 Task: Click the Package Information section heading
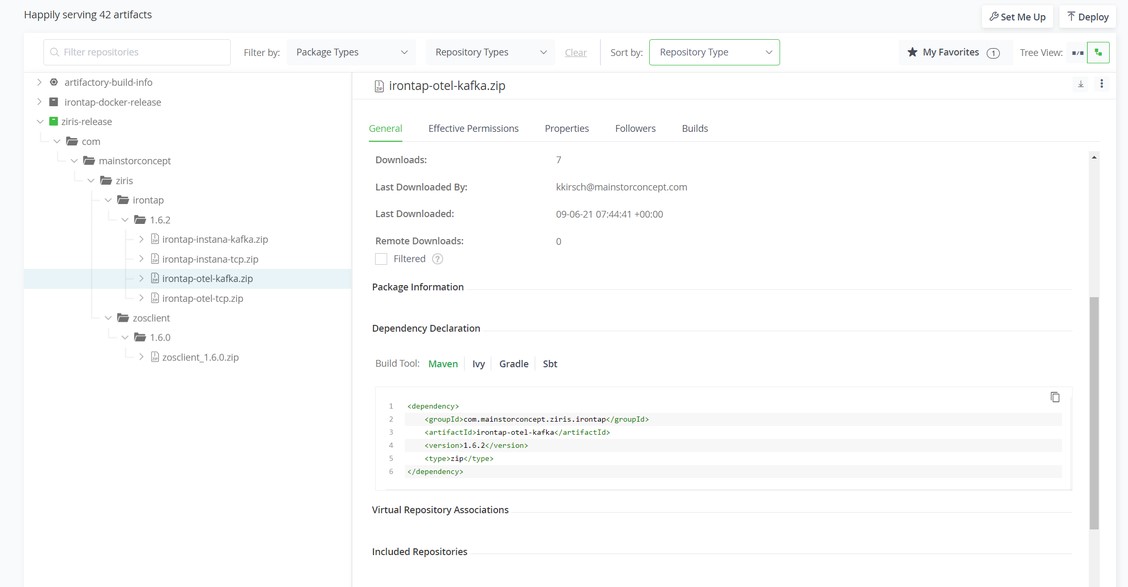[x=418, y=287]
